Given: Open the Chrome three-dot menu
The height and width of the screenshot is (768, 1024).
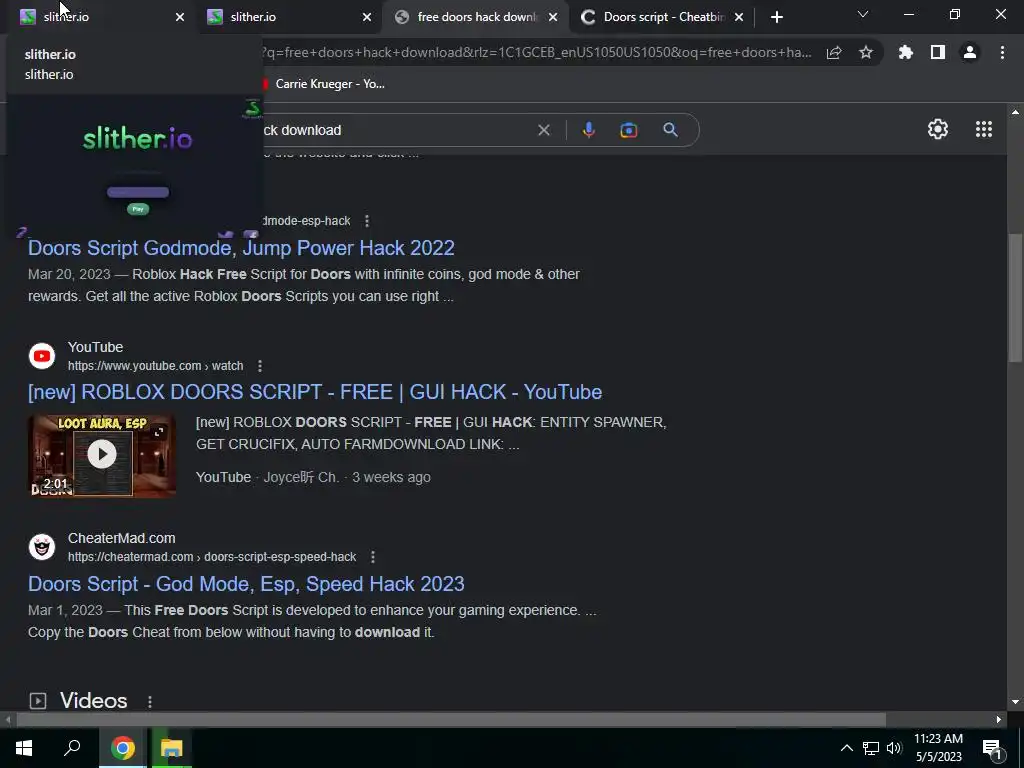Looking at the screenshot, I should [1002, 53].
